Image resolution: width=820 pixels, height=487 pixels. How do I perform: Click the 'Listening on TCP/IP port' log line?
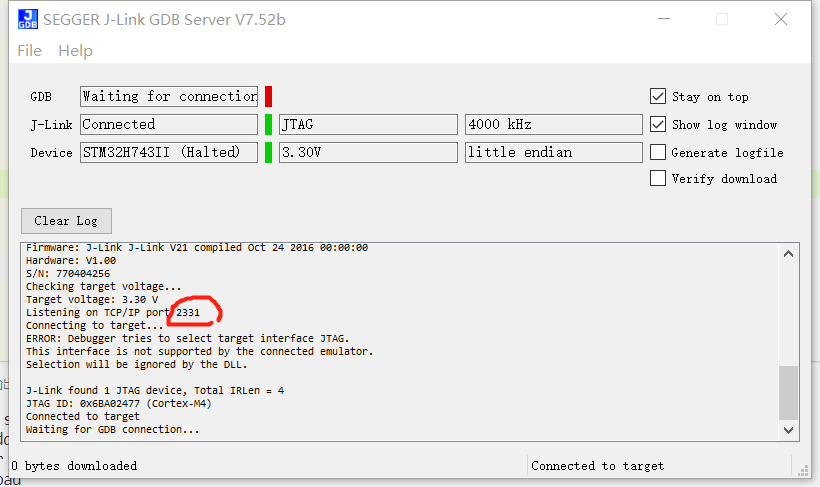pyautogui.click(x=113, y=313)
